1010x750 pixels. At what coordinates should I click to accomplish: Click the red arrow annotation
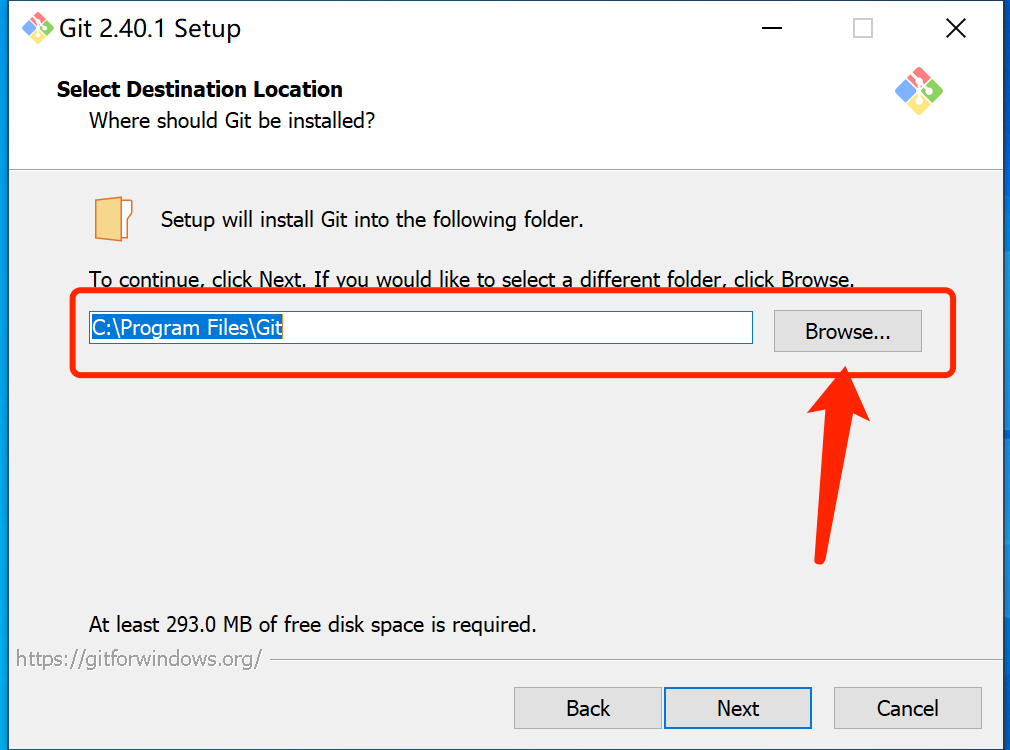(x=835, y=465)
